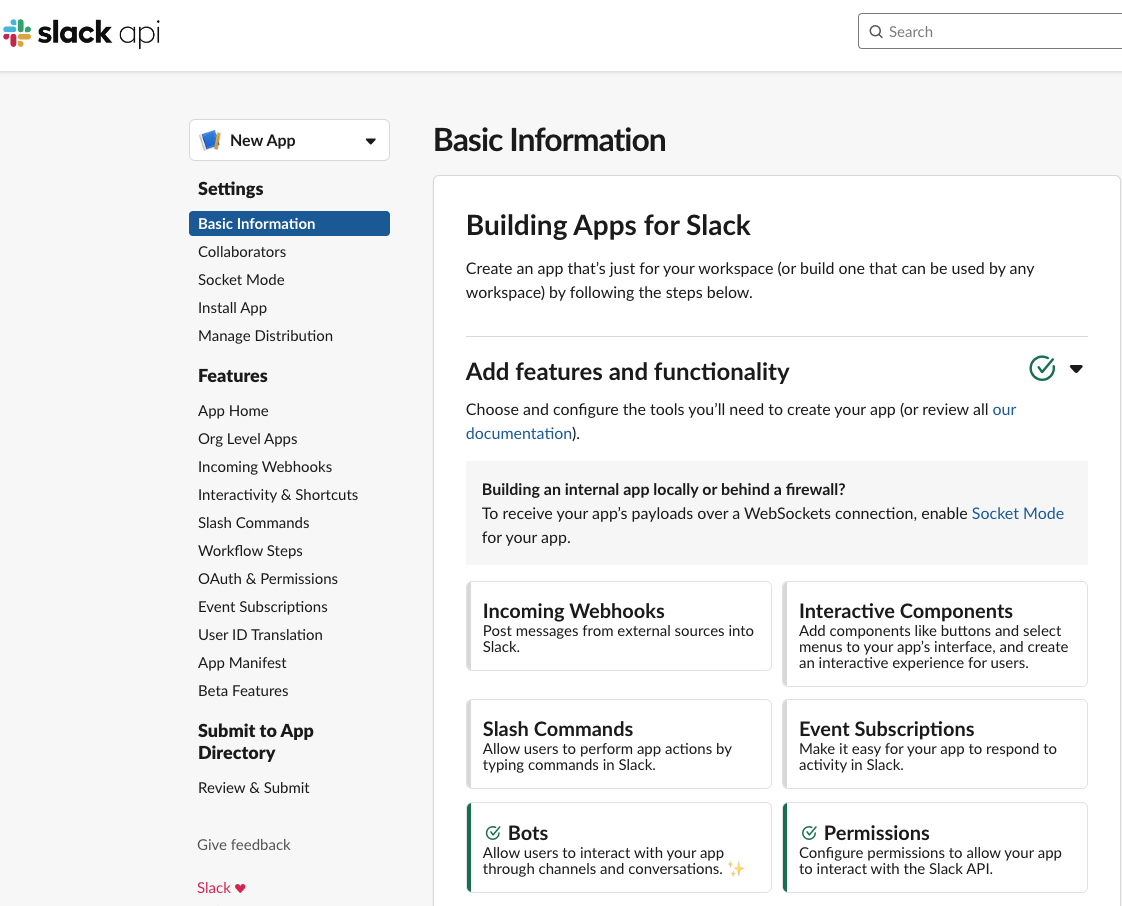Click the blue app icon beside New App
This screenshot has width=1122, height=906.
[211, 139]
